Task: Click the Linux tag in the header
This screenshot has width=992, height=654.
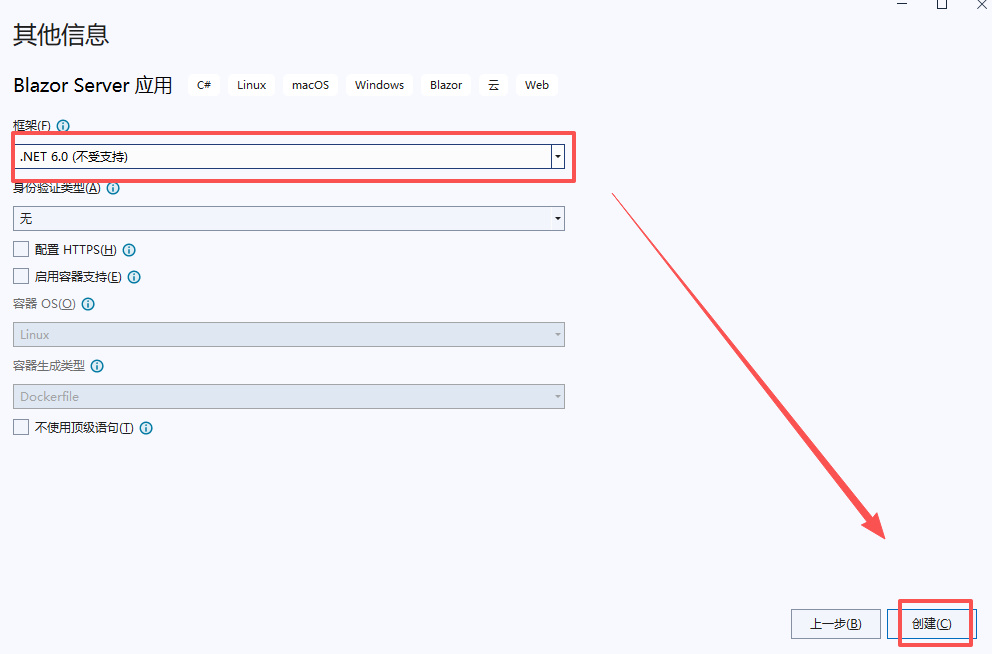Action: click(x=251, y=85)
